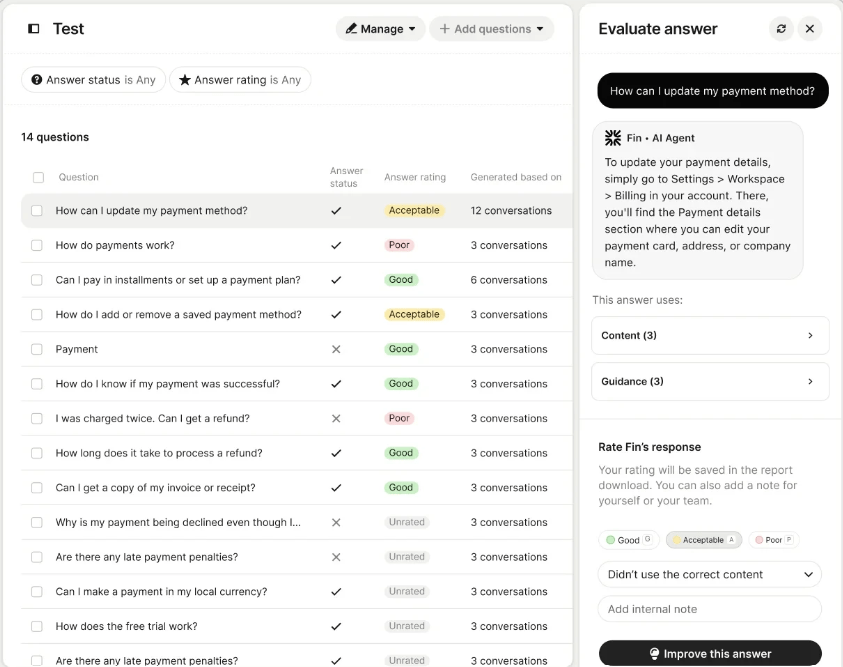Click the Fin AI Agent logo icon
This screenshot has width=843, height=667.
613,138
